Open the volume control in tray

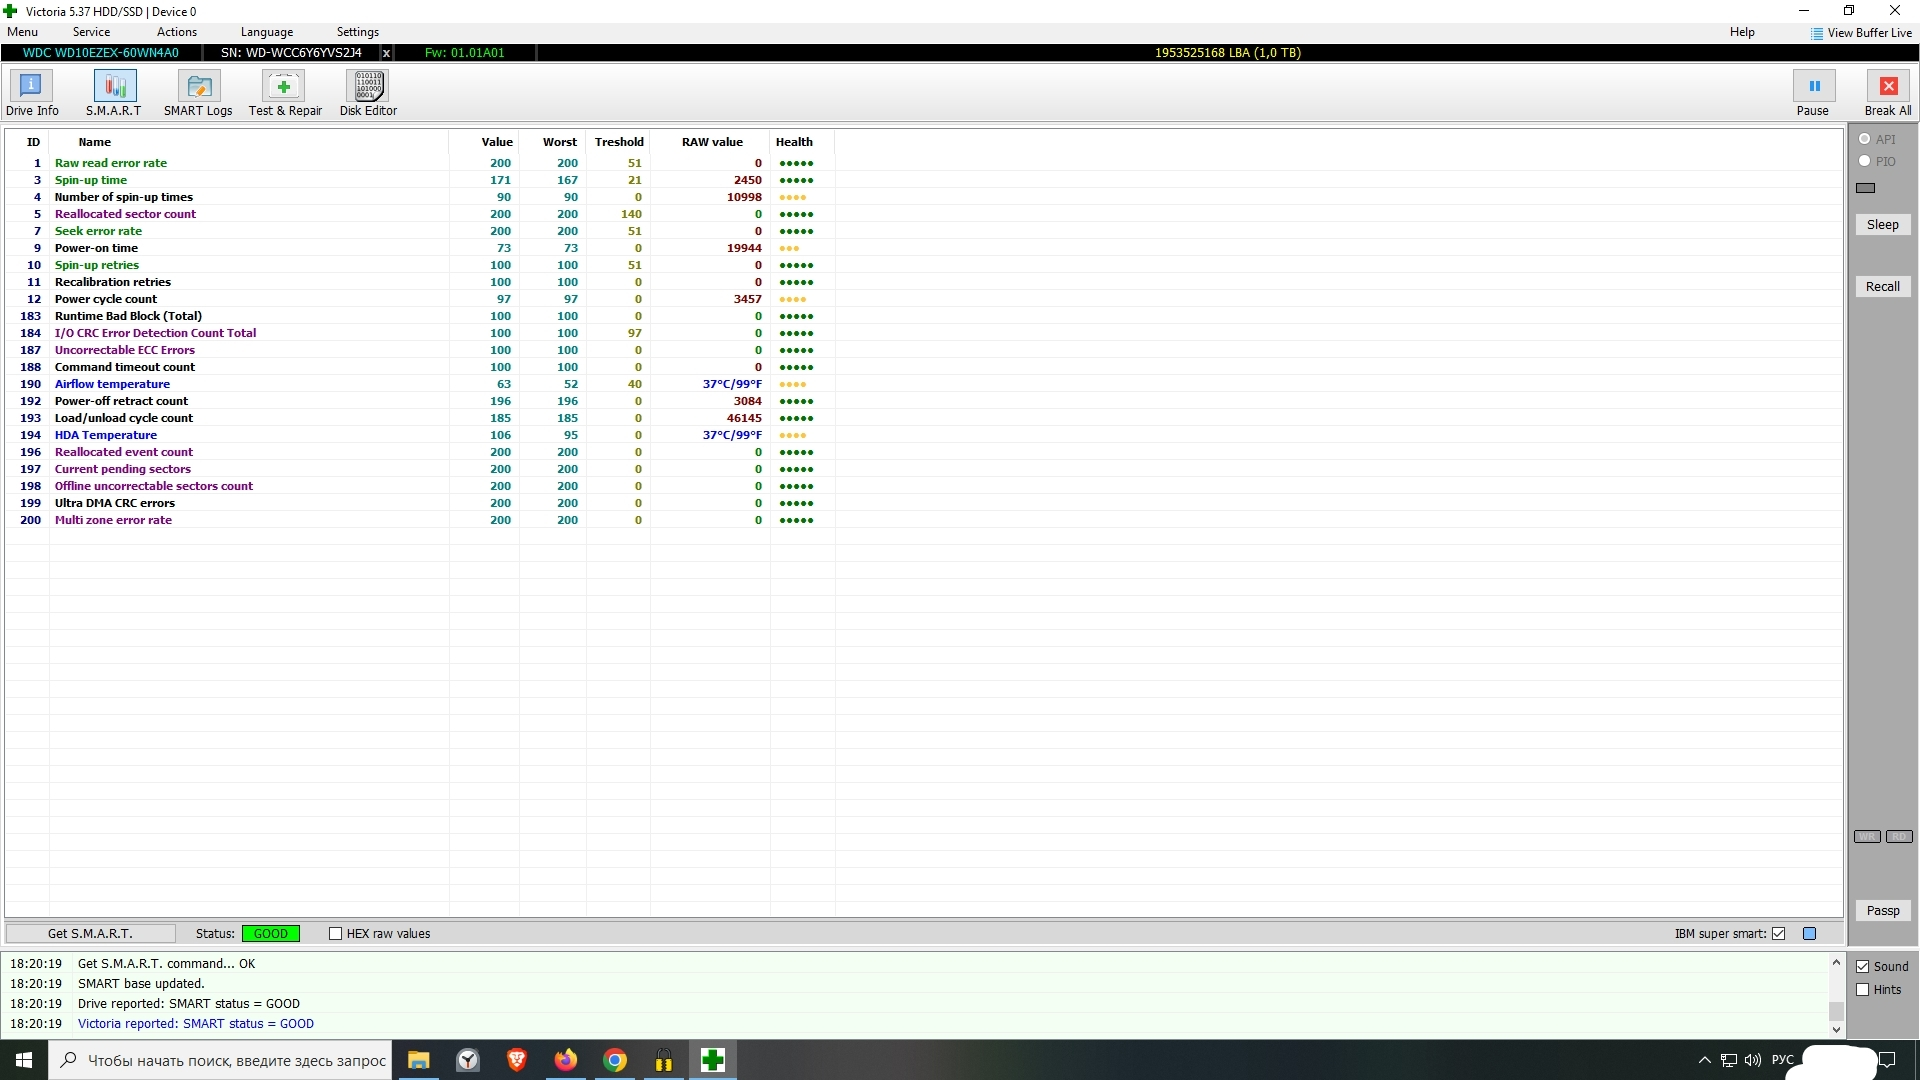click(1753, 1060)
